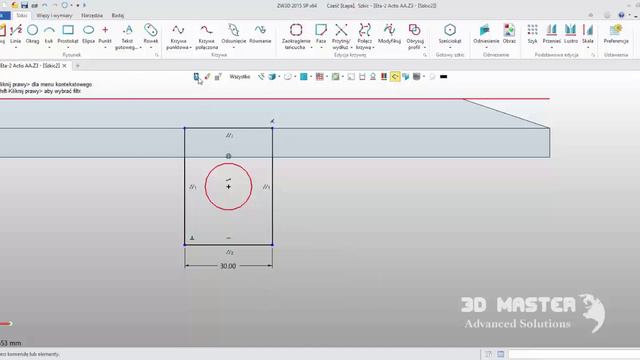Select the Faza (chamfer) tool
The height and width of the screenshot is (360, 640).
[x=321, y=33]
